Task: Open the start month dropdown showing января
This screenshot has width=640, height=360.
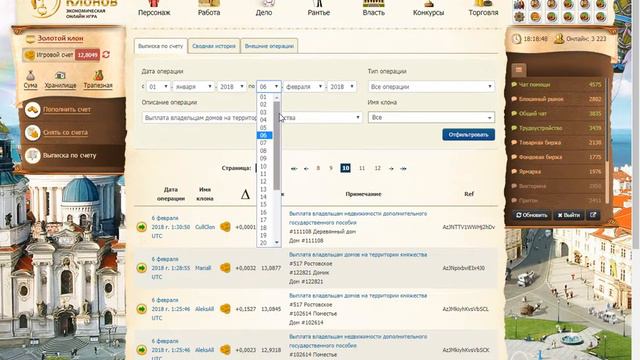Action: pos(193,87)
